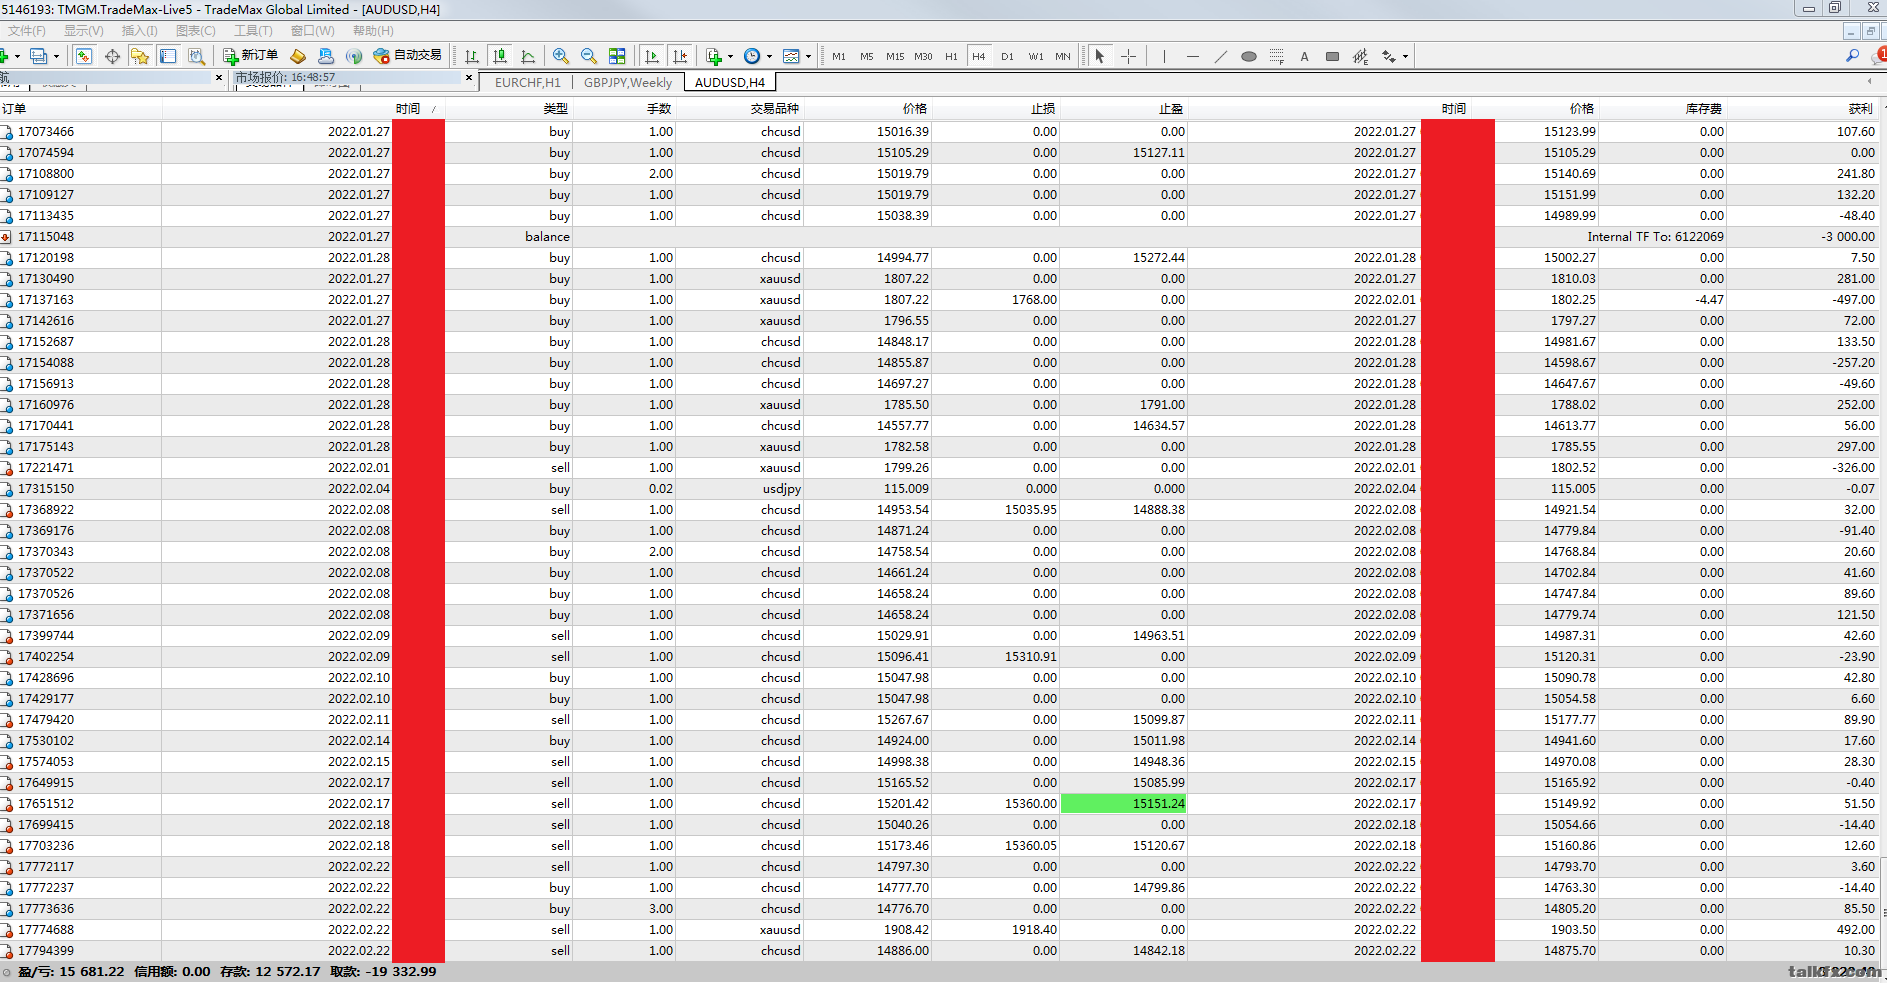Tile chart windows icon
Image resolution: width=1887 pixels, height=983 pixels.
coord(617,56)
